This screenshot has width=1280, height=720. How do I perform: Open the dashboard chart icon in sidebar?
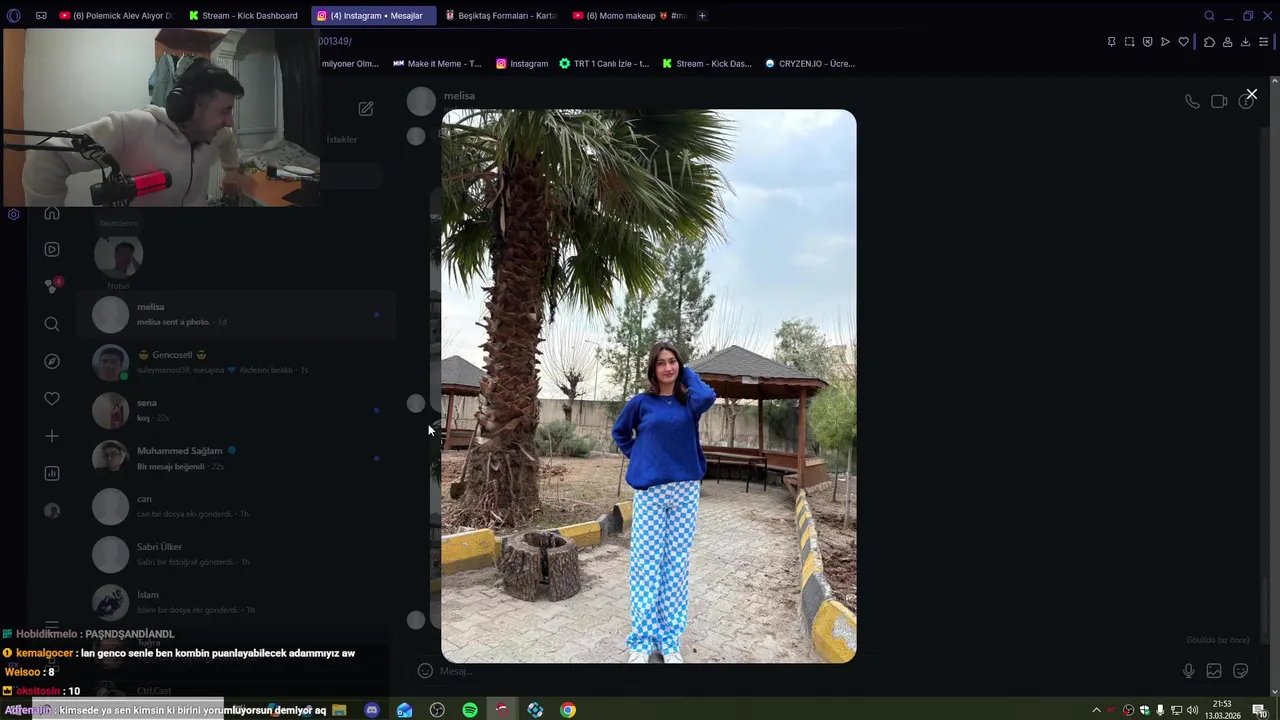52,473
